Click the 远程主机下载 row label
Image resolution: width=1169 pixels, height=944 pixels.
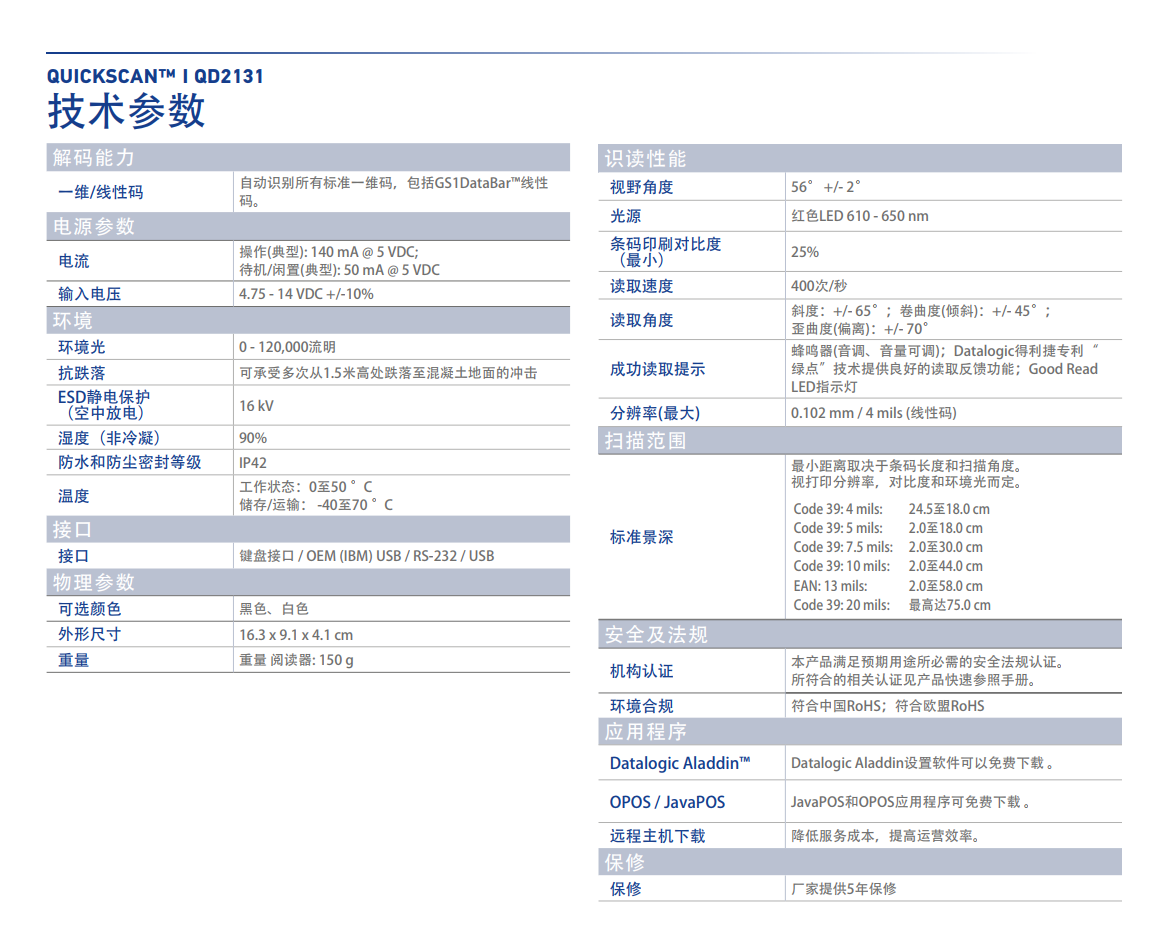[657, 836]
